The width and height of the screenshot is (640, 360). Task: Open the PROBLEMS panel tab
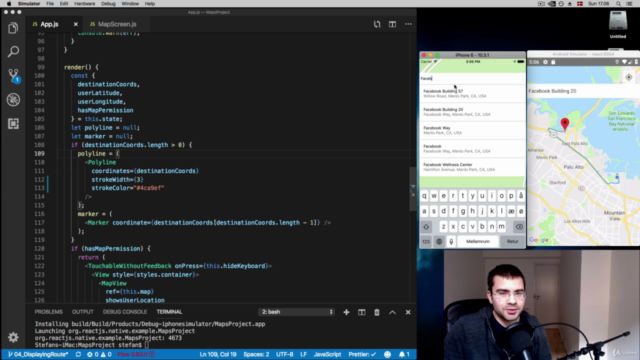coord(49,312)
